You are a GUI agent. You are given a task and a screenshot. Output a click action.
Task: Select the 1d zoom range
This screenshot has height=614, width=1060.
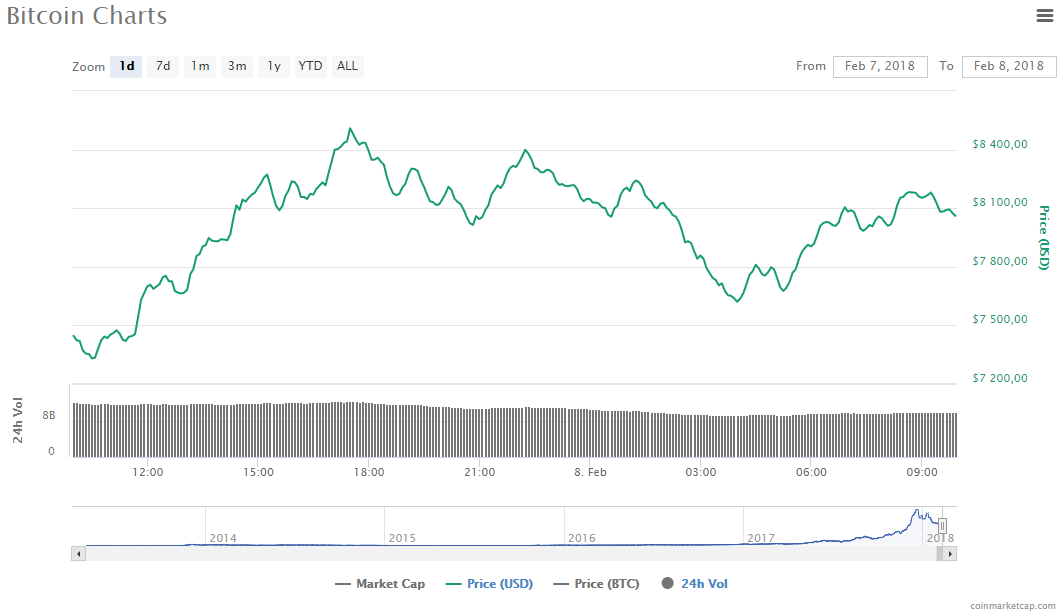pos(126,66)
